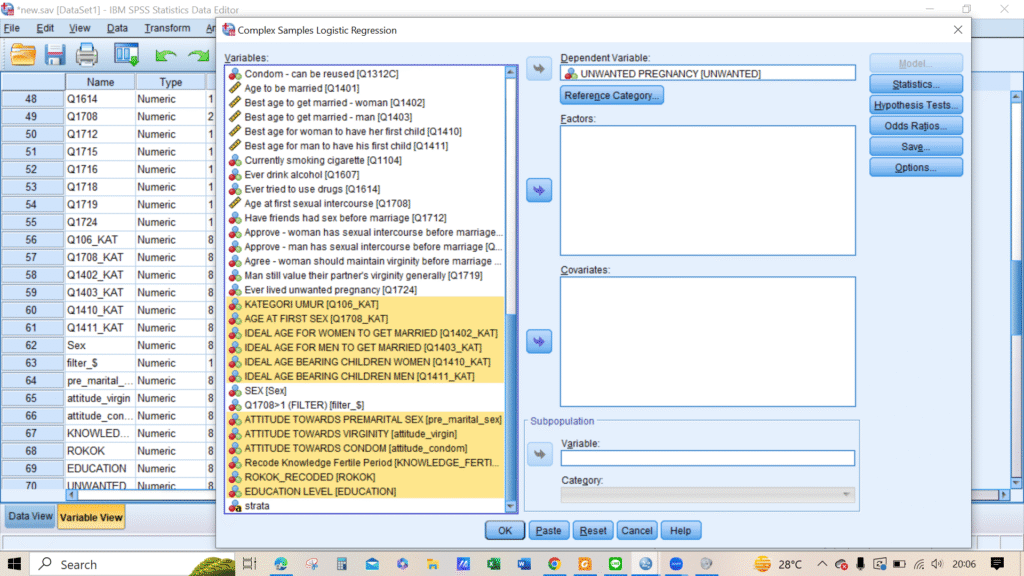Switch to the Data View tab
This screenshot has height=576, width=1024.
click(30, 517)
